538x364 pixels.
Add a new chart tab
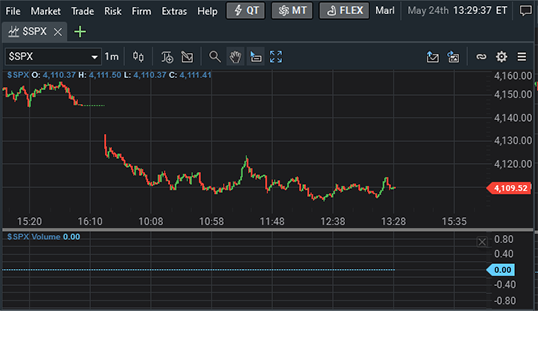[x=80, y=32]
